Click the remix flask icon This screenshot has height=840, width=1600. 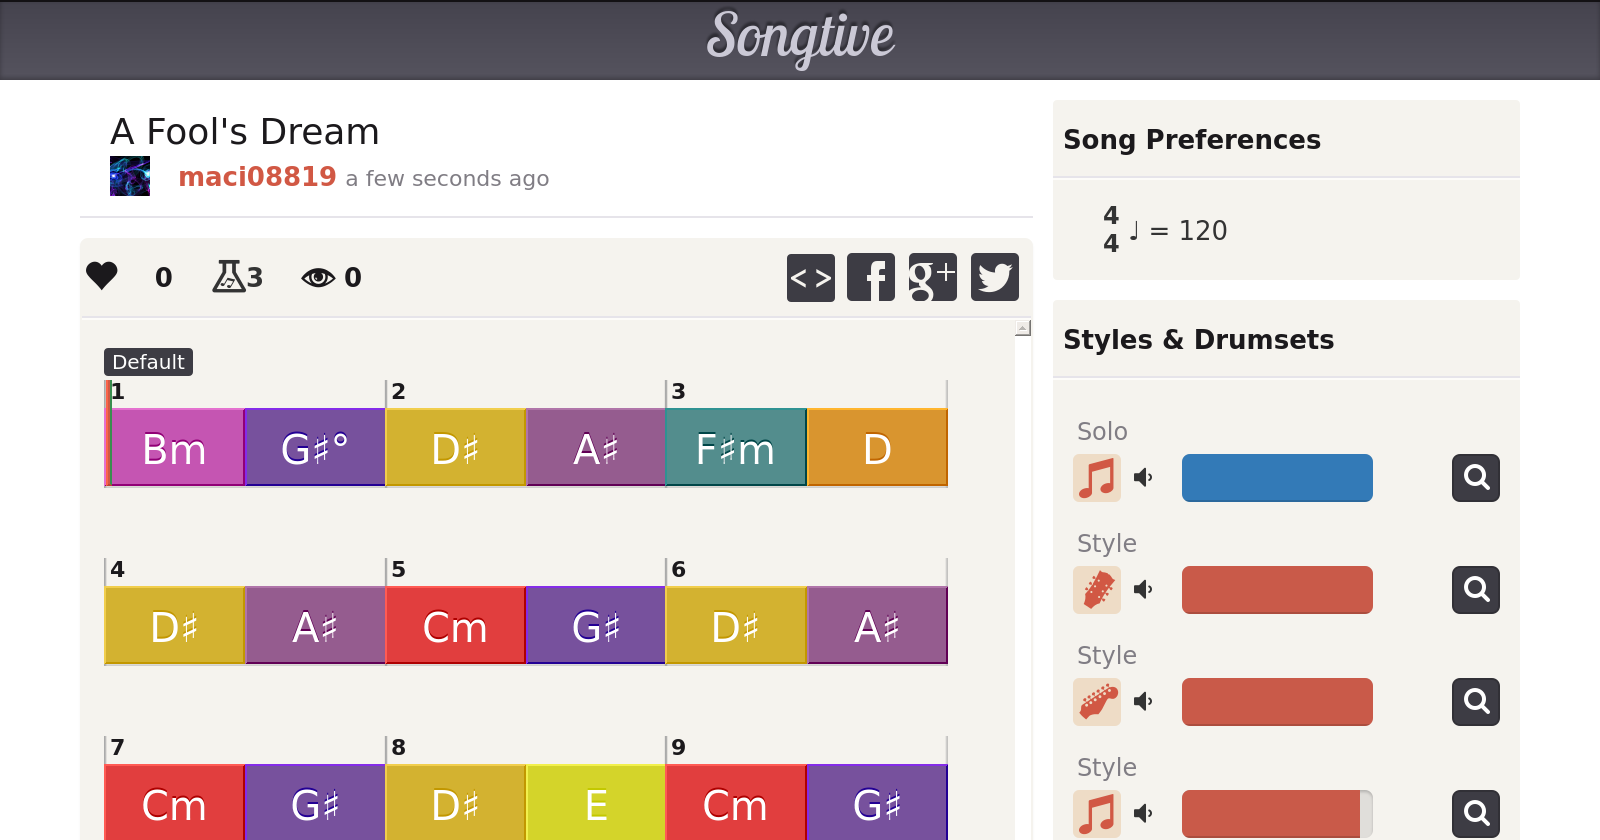[229, 276]
